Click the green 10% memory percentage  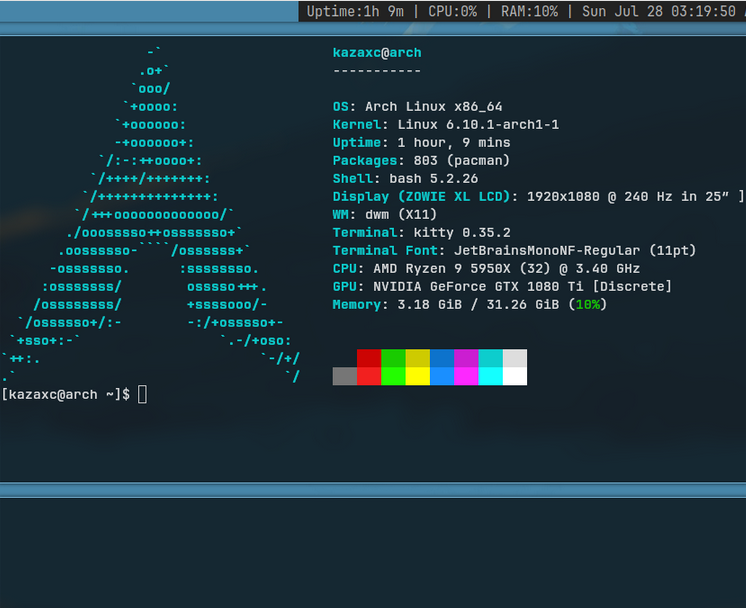point(588,304)
